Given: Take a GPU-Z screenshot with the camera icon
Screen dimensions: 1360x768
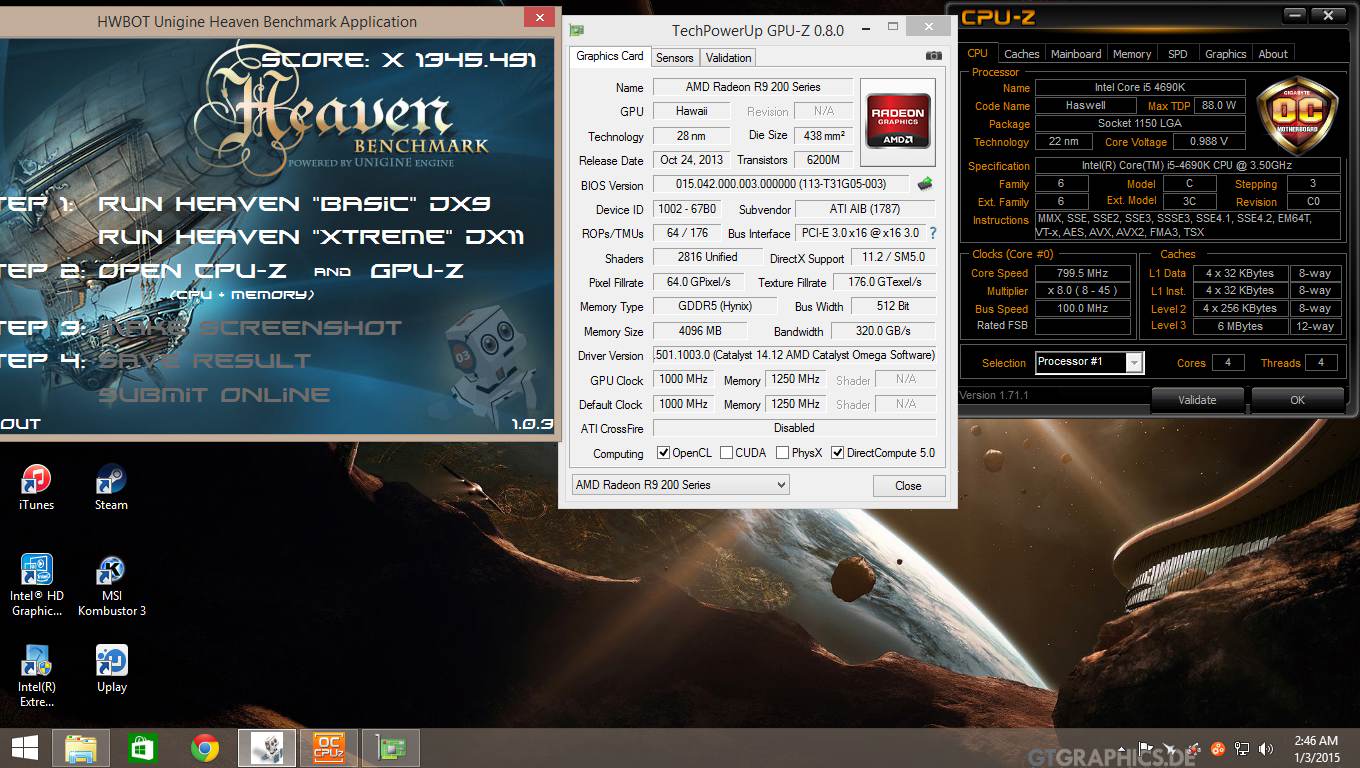Looking at the screenshot, I should (933, 57).
